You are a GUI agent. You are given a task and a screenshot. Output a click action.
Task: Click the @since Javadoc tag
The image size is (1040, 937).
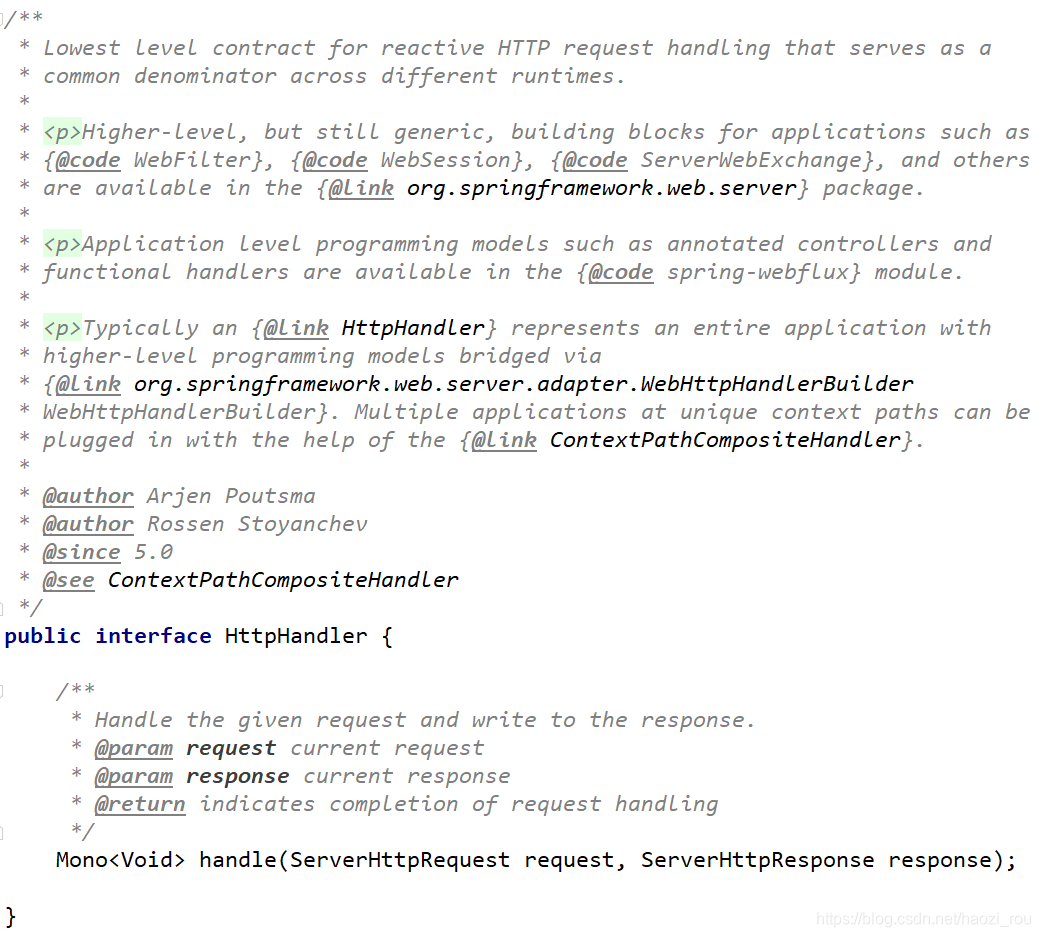[81, 552]
